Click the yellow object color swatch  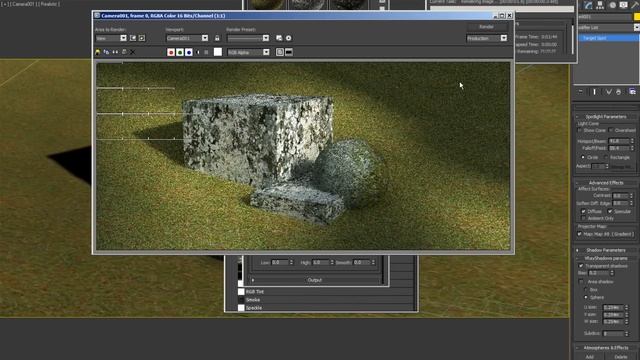(x=637, y=17)
